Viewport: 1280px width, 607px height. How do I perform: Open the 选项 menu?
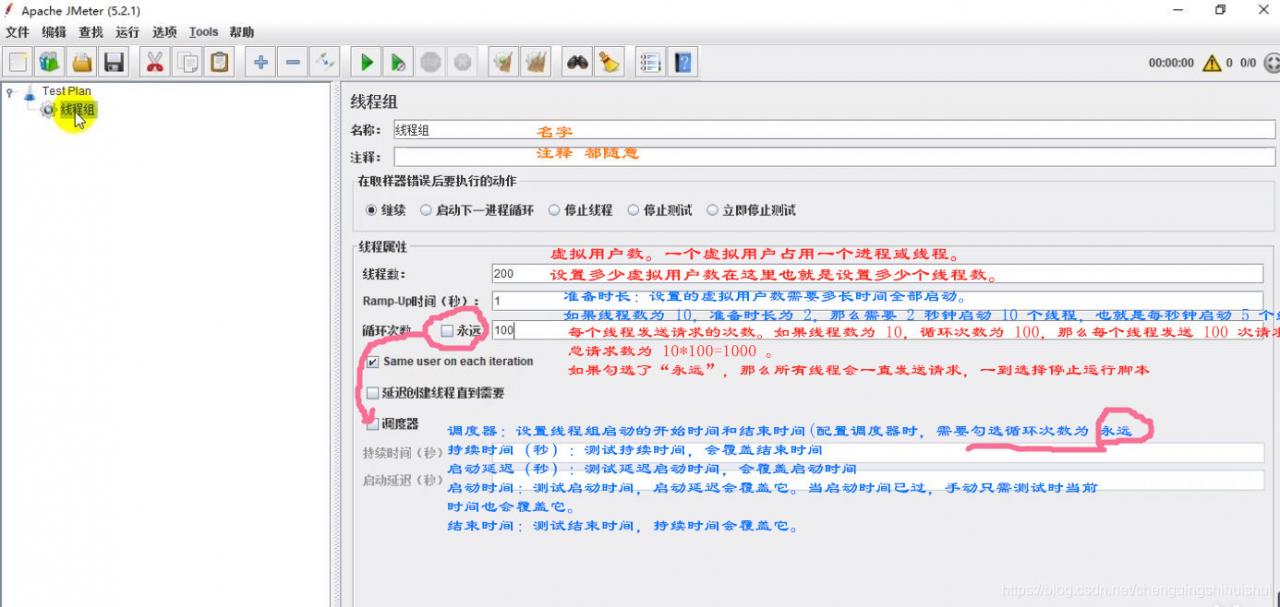(x=164, y=32)
